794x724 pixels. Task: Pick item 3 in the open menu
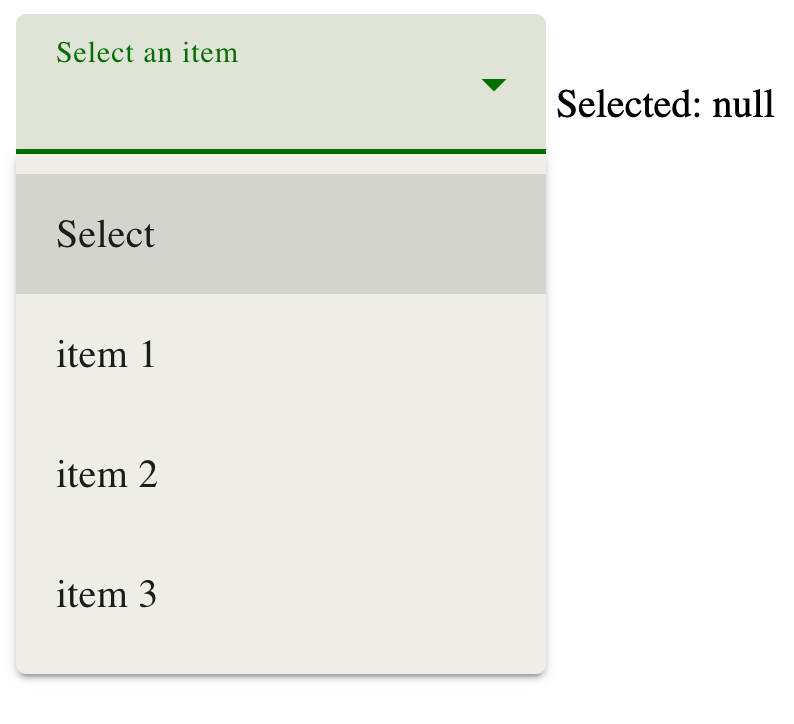tap(281, 594)
